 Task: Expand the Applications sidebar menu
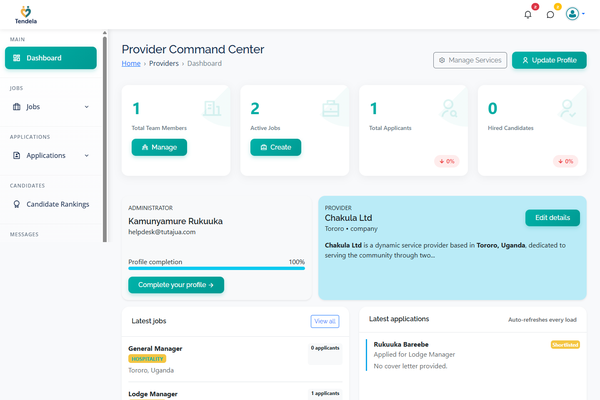tap(87, 155)
